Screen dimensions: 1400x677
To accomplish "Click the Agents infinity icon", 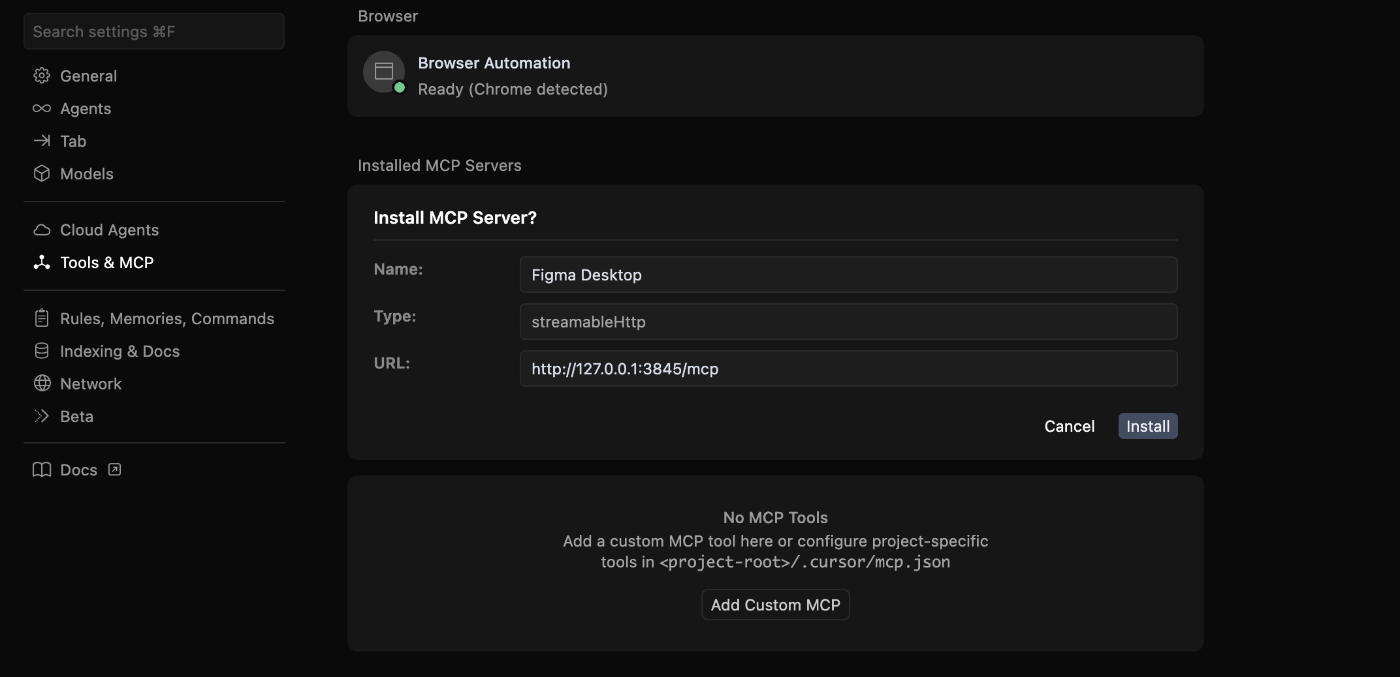I will pos(42,108).
